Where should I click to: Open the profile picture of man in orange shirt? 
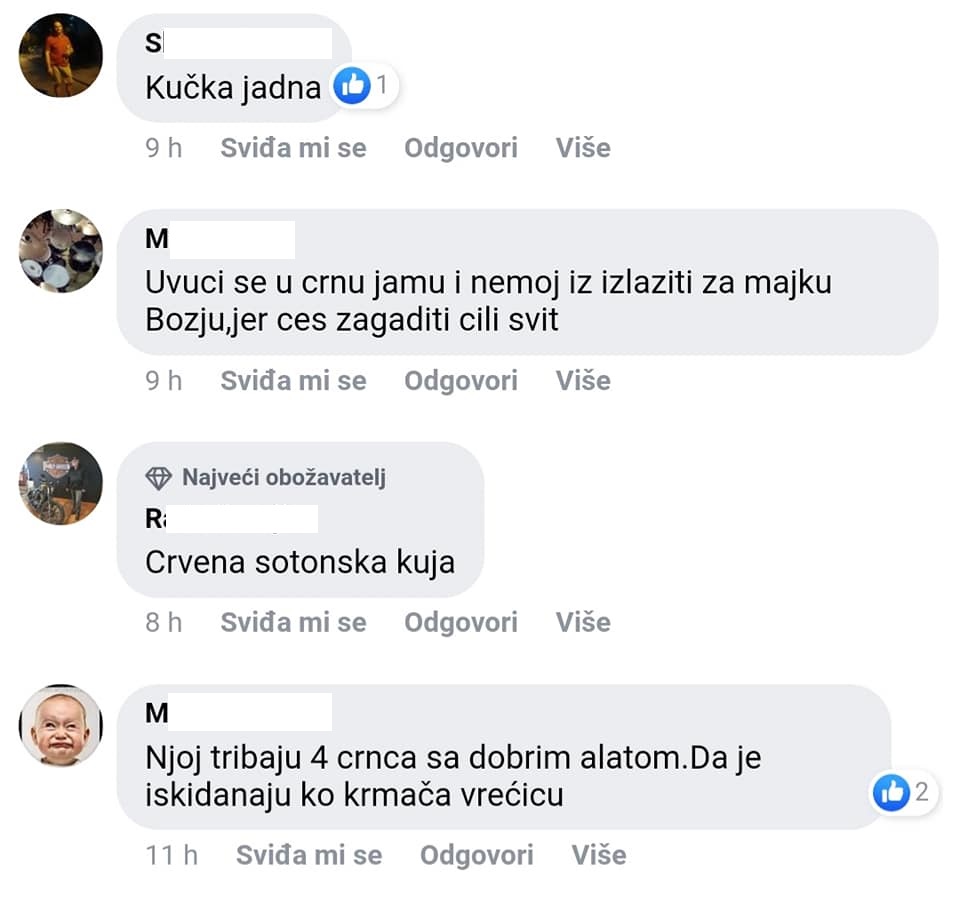[61, 55]
